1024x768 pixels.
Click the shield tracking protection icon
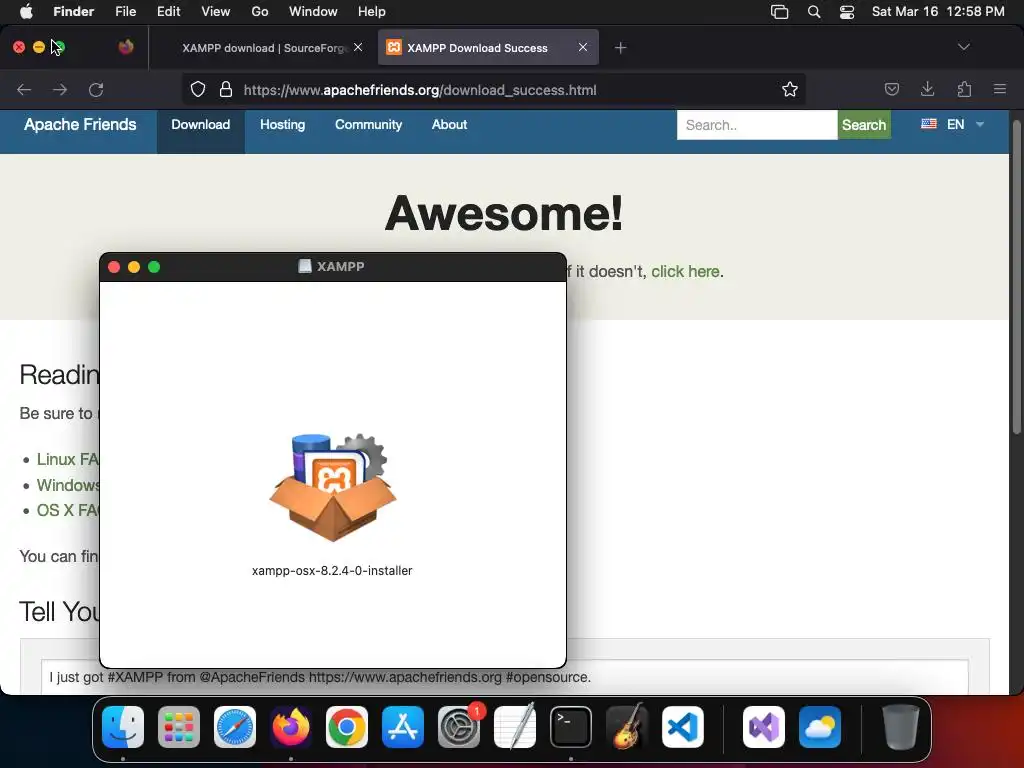[198, 89]
